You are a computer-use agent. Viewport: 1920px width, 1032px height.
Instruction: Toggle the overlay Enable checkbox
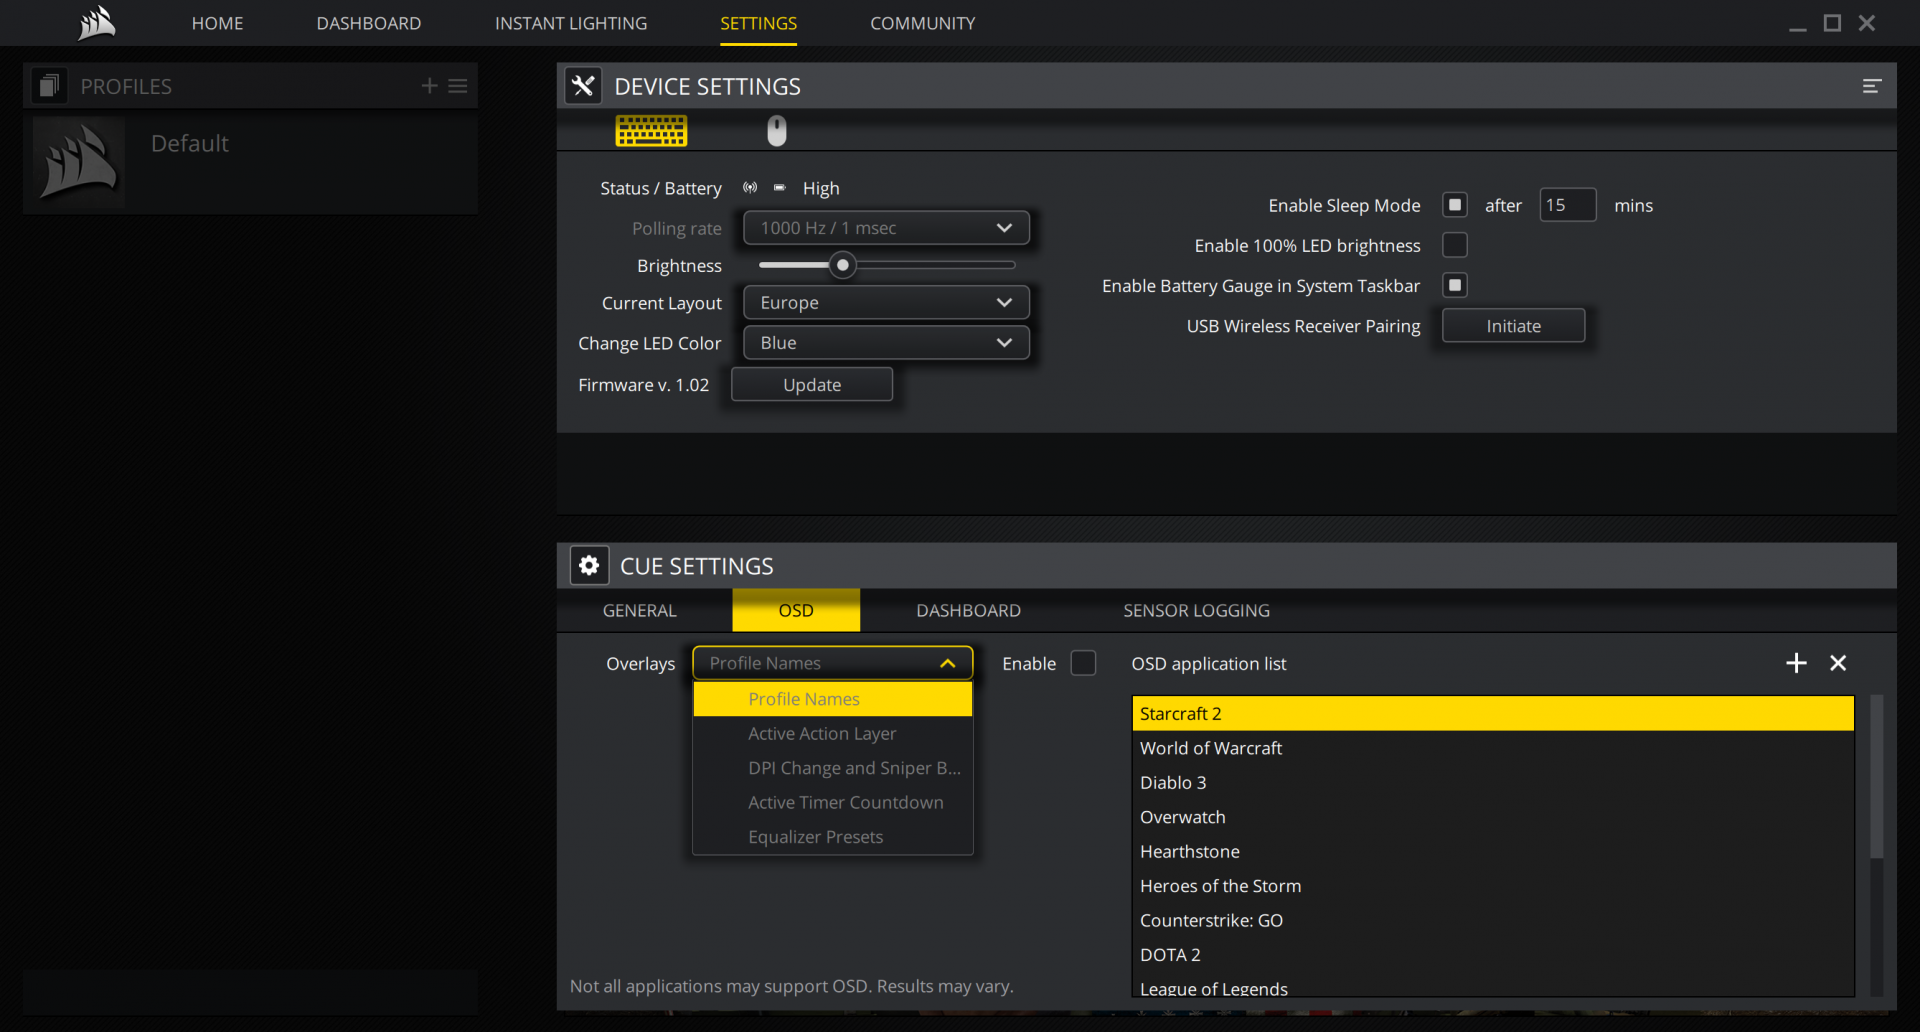pyautogui.click(x=1083, y=663)
